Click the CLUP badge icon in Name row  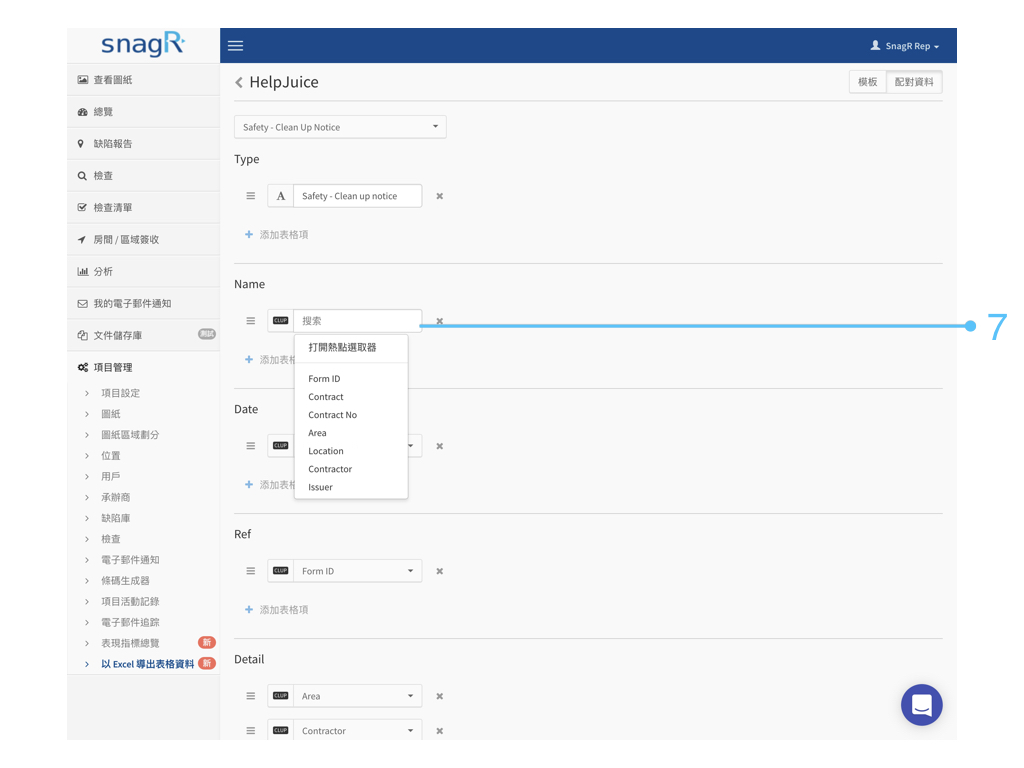click(x=281, y=321)
